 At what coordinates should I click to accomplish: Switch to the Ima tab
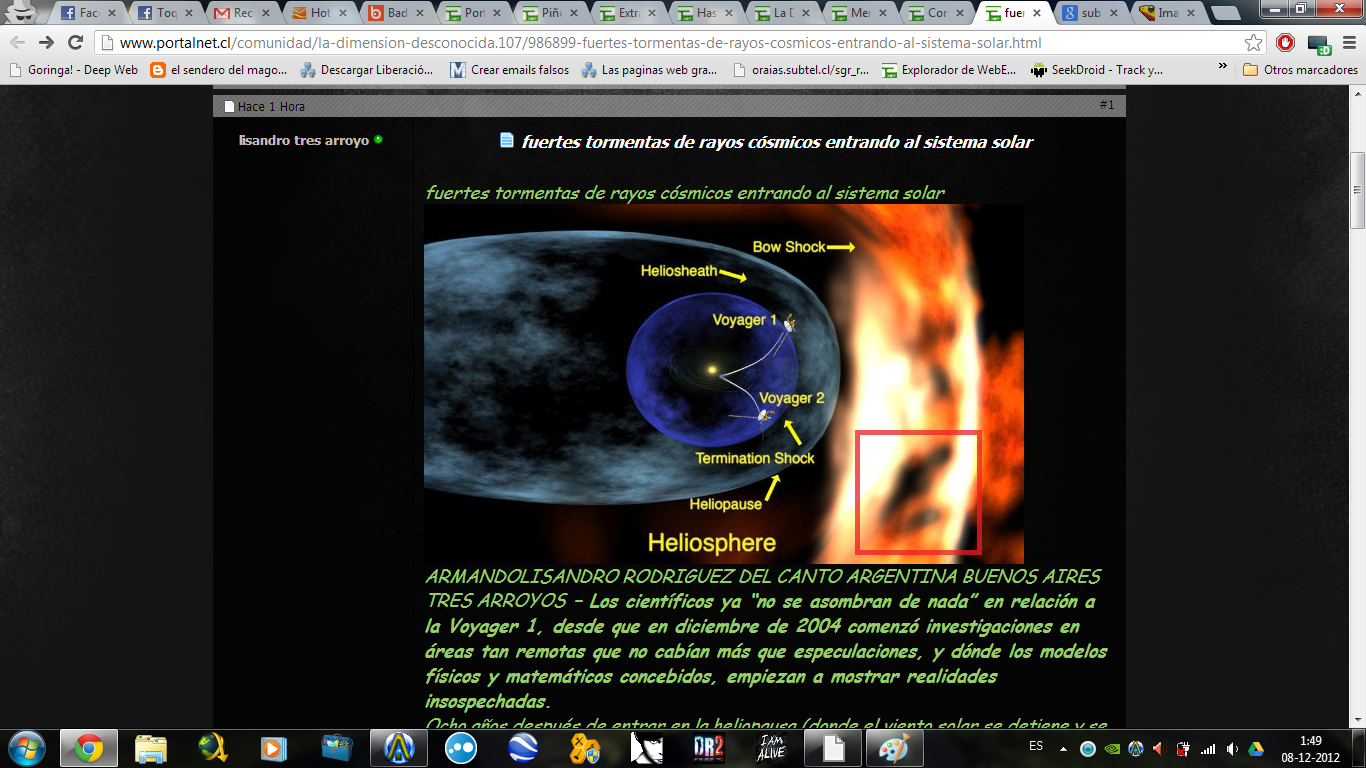pyautogui.click(x=1168, y=14)
